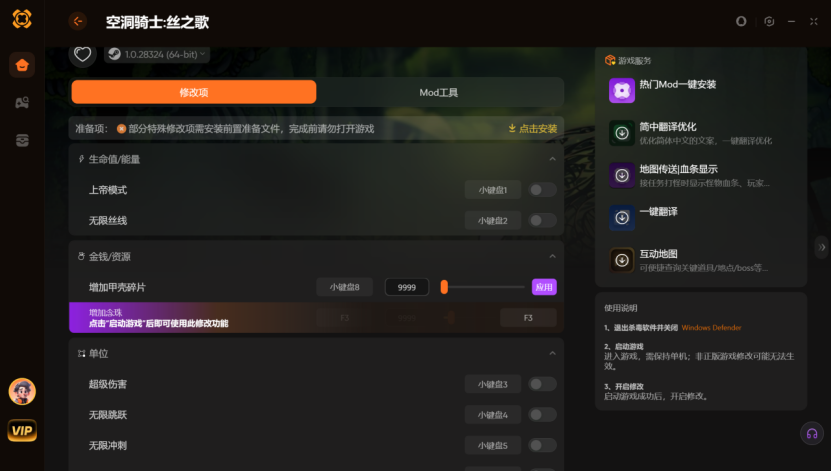This screenshot has height=471, width=831.
Task: Select the 地图传送|血条显示 service title
Action: pyautogui.click(x=678, y=169)
